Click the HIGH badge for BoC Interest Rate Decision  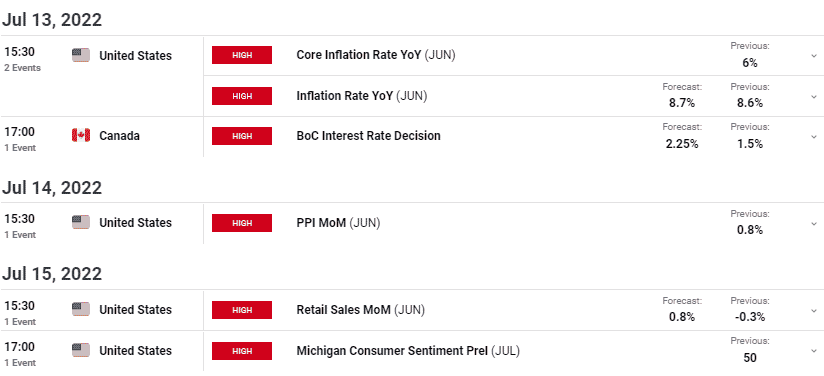pos(242,136)
